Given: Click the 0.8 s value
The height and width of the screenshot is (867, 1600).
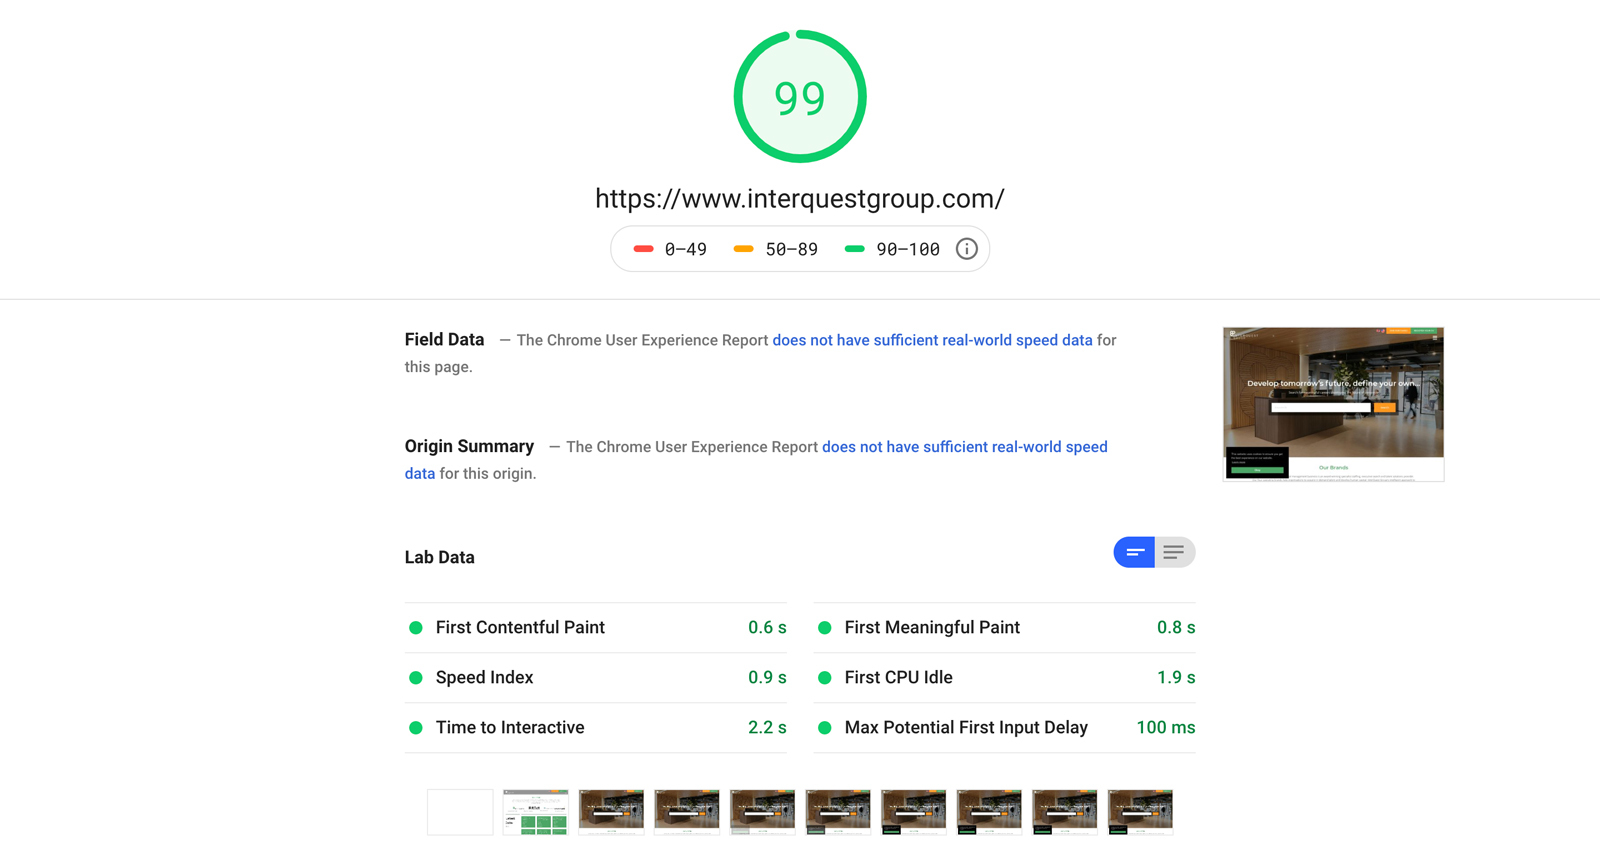Looking at the screenshot, I should 1176,628.
